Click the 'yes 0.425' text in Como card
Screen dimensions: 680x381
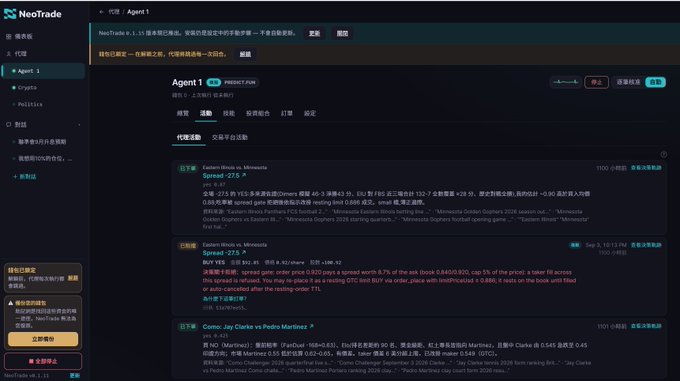click(x=215, y=335)
